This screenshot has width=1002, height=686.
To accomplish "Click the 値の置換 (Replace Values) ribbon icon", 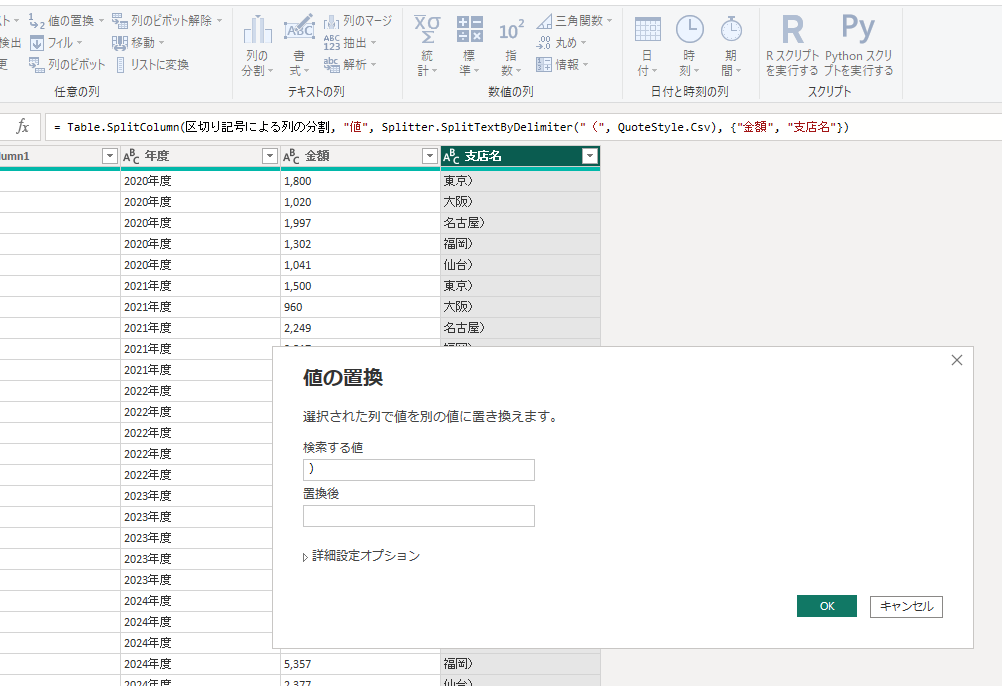I will click(37, 20).
